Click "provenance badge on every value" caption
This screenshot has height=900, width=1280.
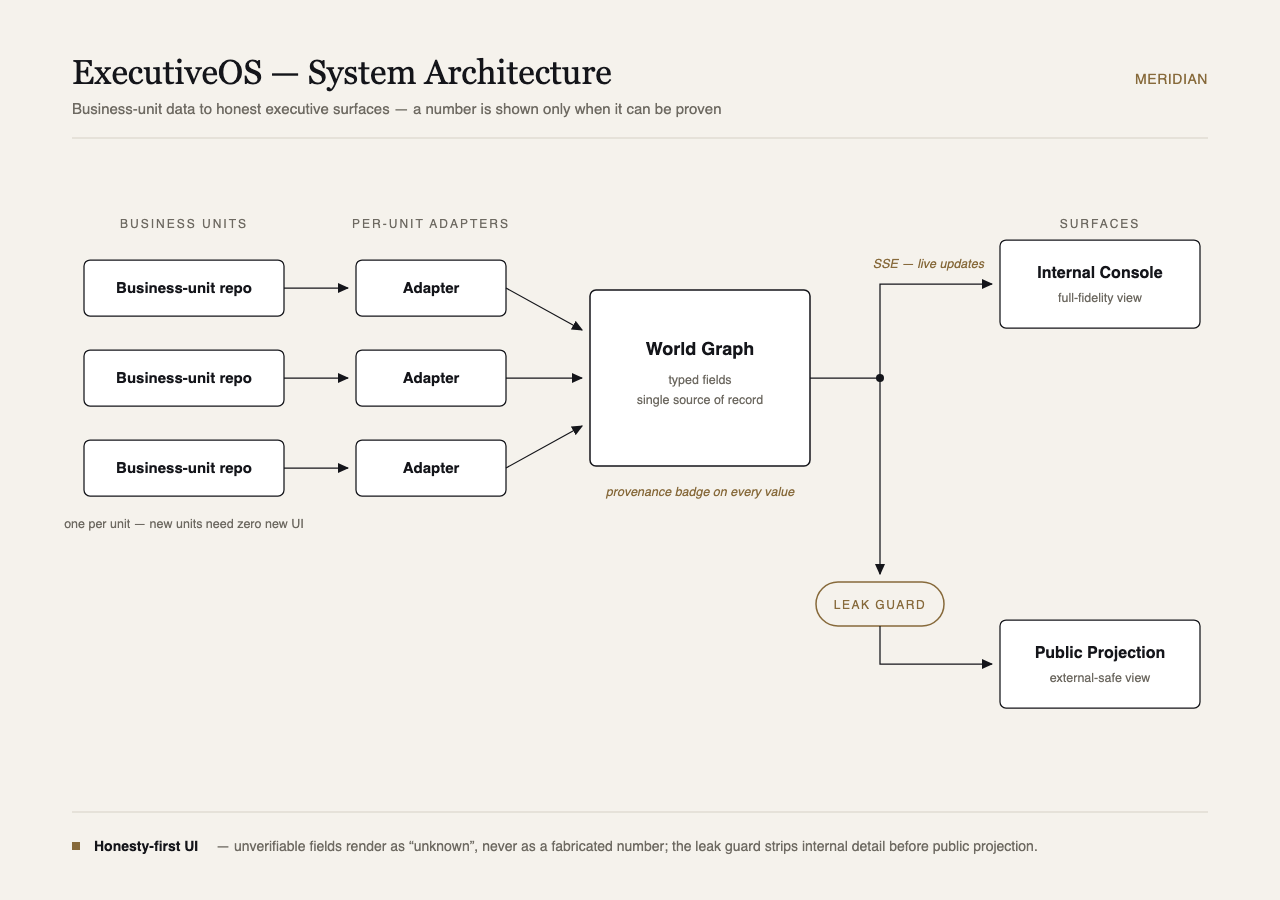(700, 492)
